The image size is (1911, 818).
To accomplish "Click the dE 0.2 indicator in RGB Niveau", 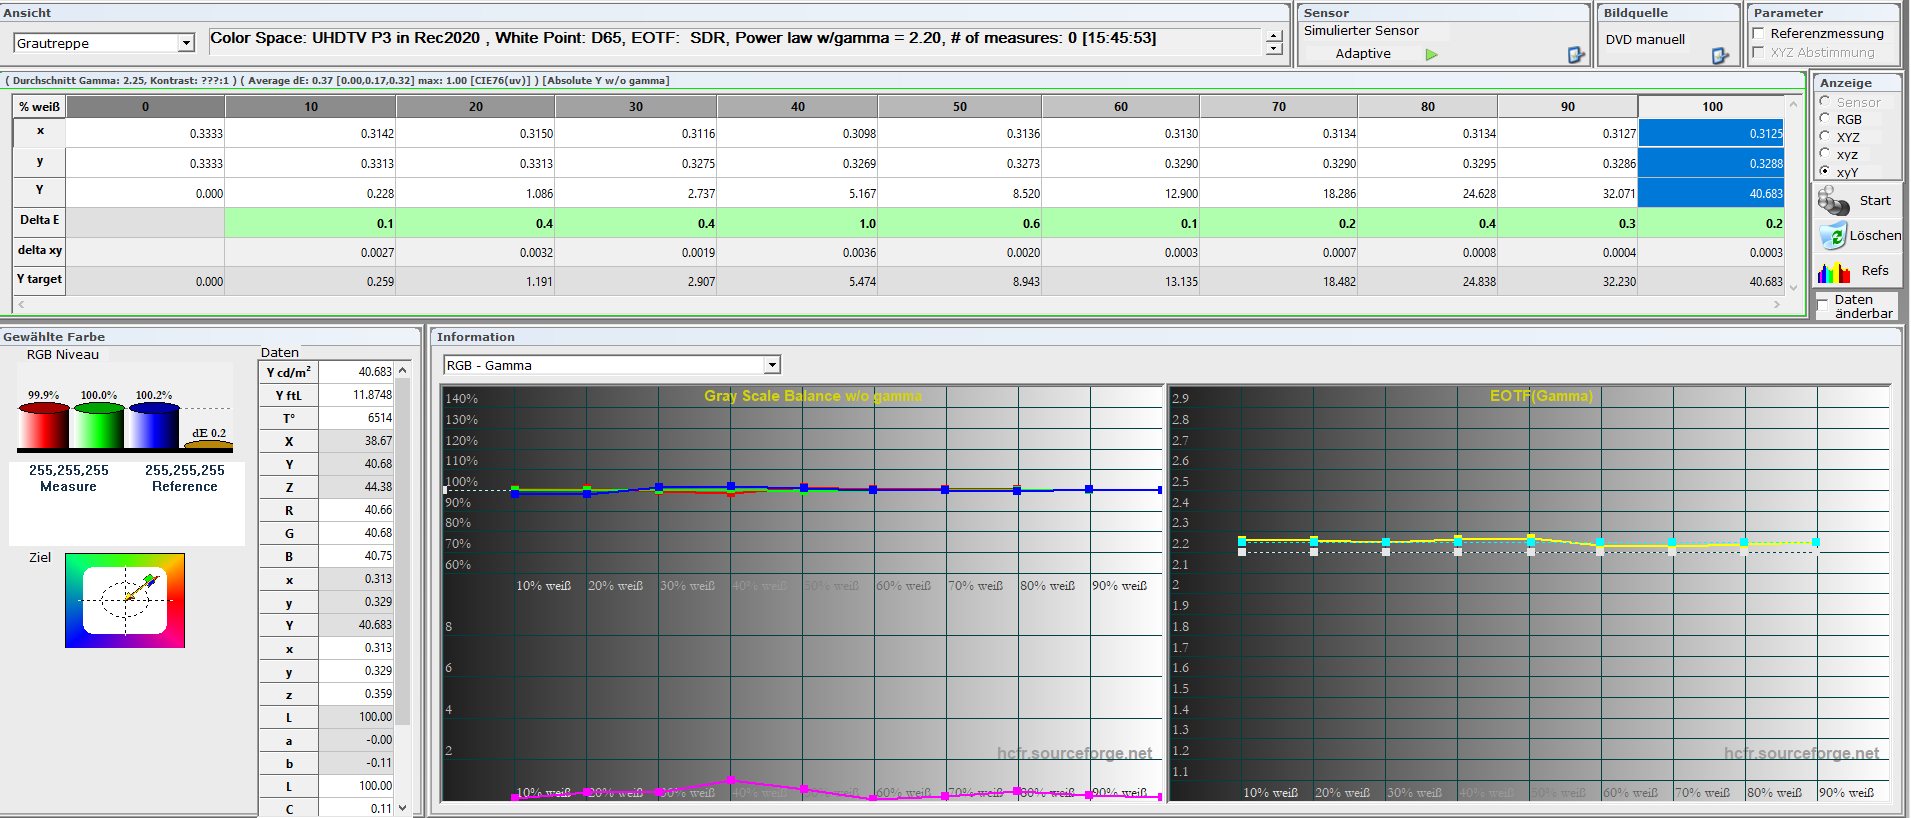I will click(x=209, y=435).
